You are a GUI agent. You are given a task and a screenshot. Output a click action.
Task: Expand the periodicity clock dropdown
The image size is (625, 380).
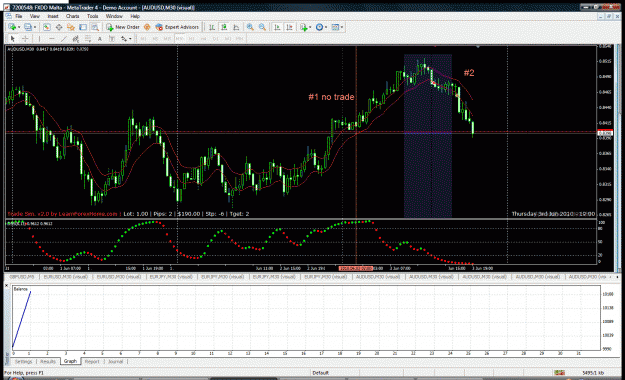[326, 27]
